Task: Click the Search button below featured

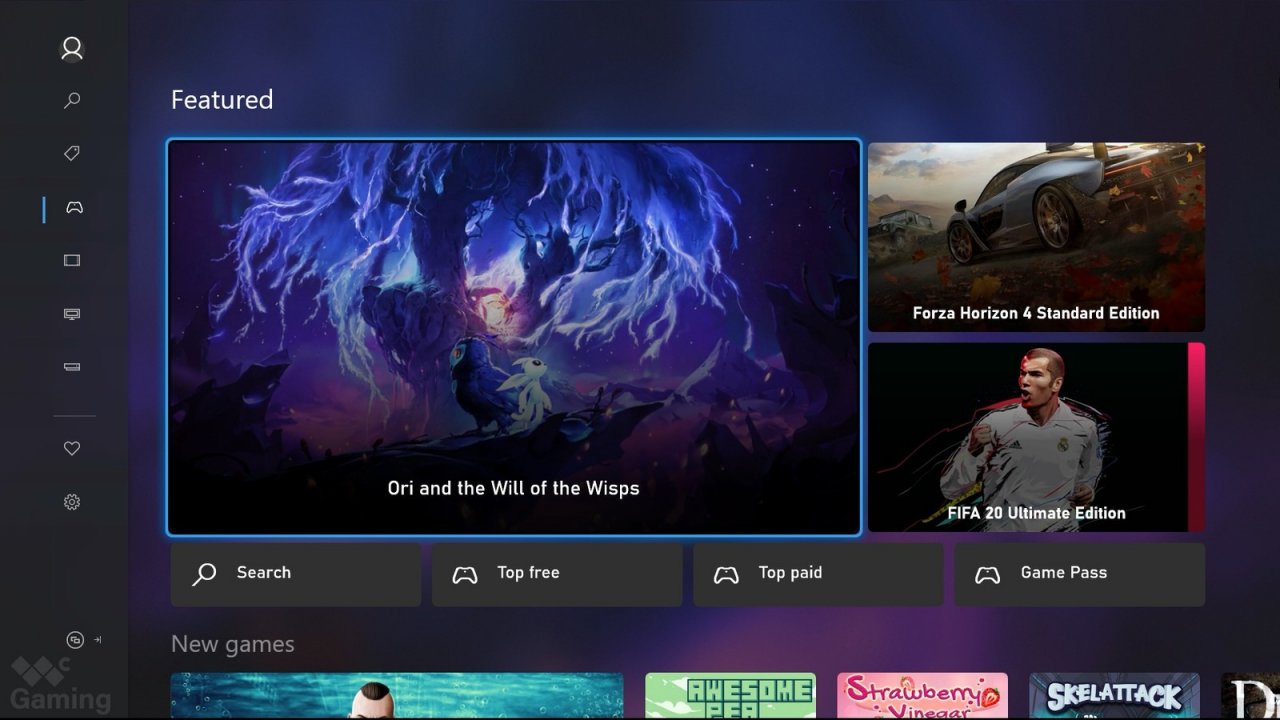Action: tap(296, 574)
